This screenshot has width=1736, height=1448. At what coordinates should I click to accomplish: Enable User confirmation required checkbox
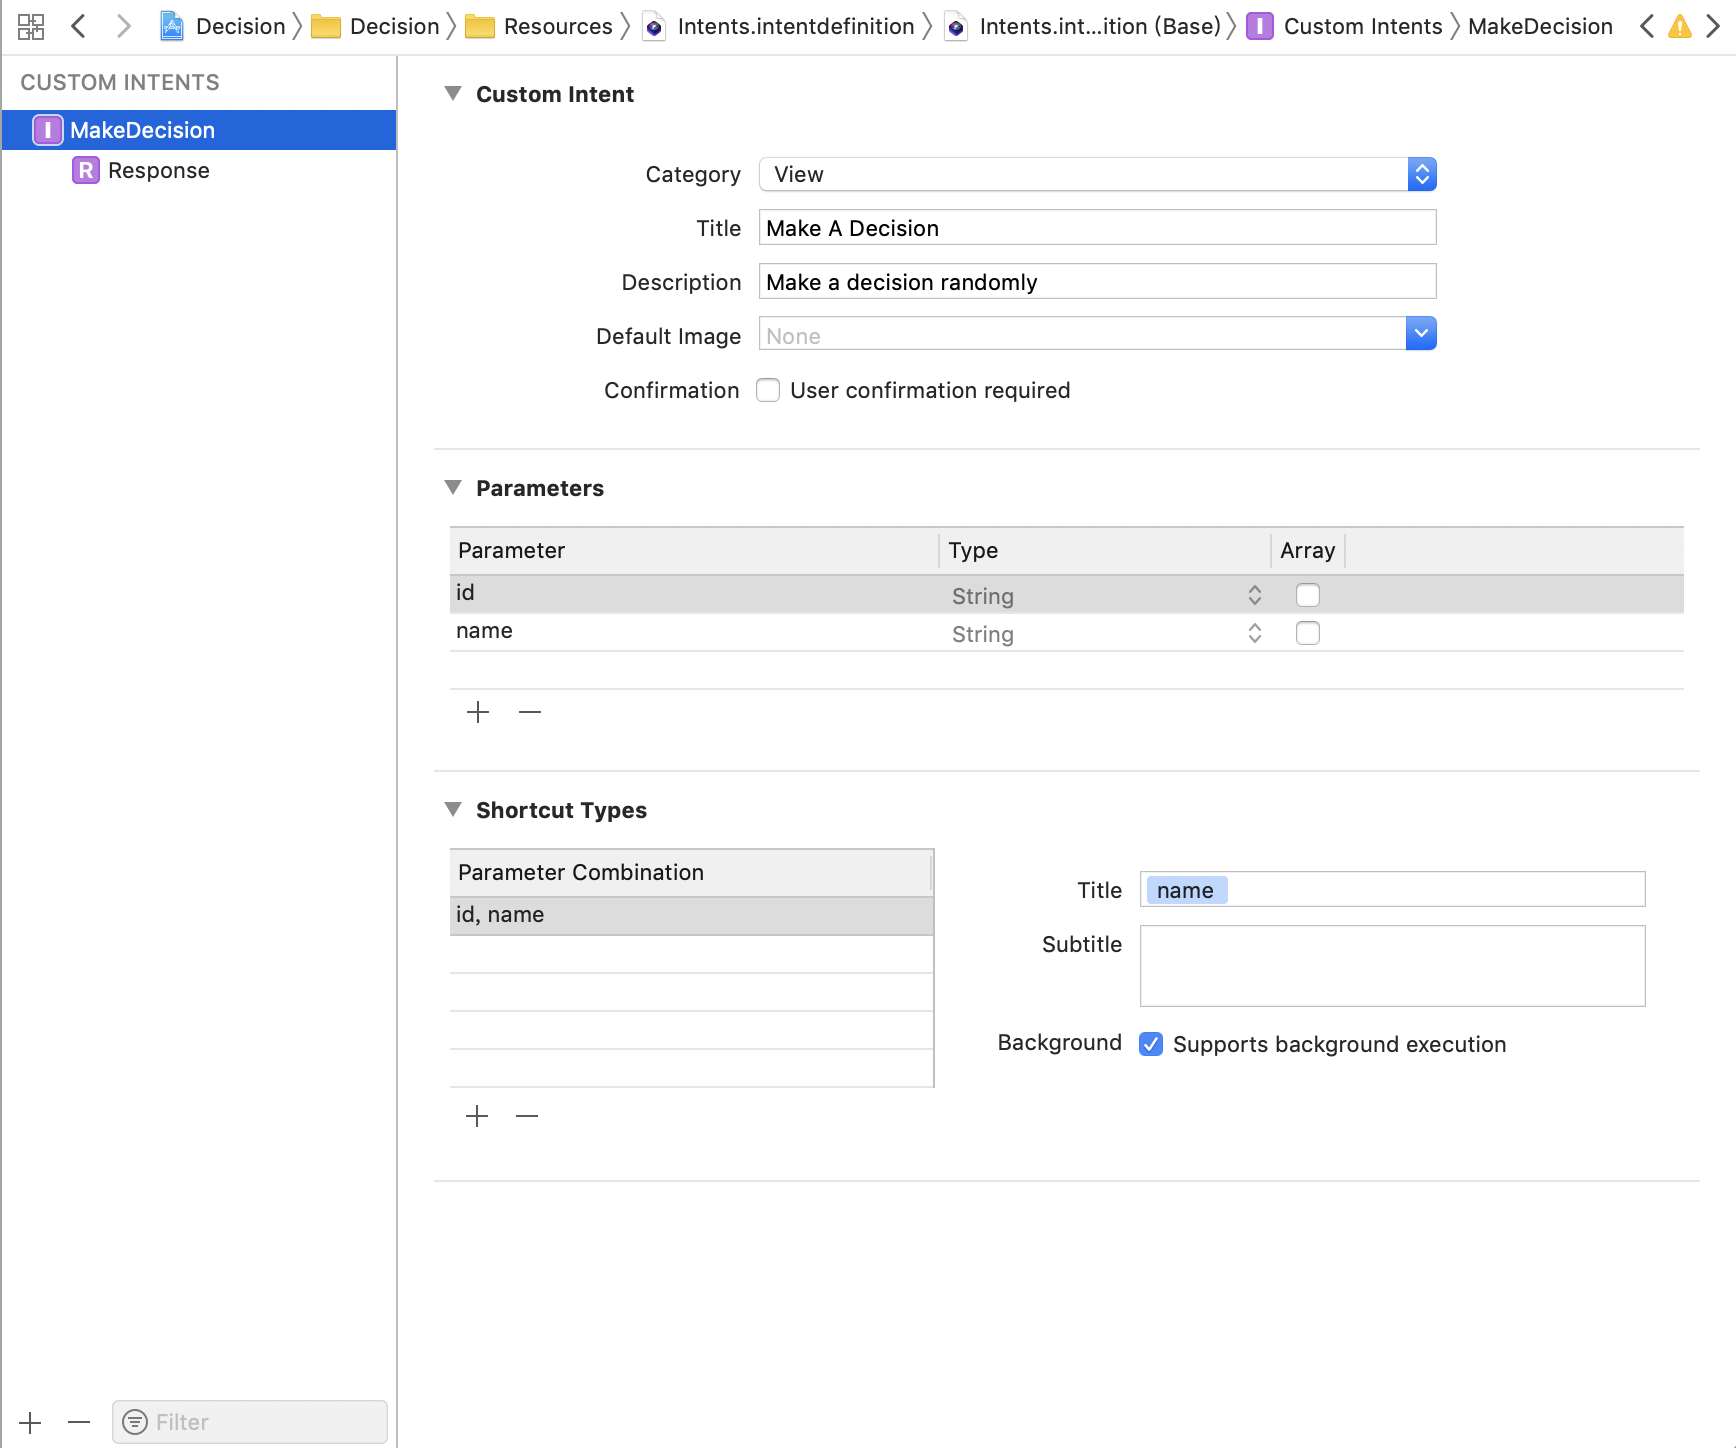[768, 390]
